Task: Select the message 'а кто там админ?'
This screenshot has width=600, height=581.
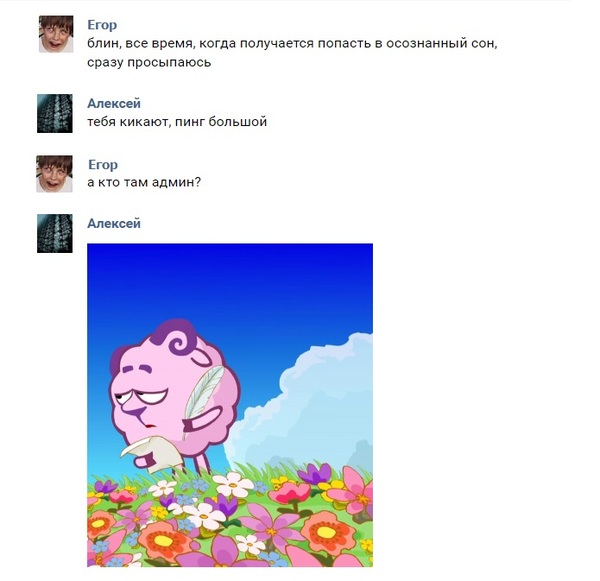Action: 144,182
